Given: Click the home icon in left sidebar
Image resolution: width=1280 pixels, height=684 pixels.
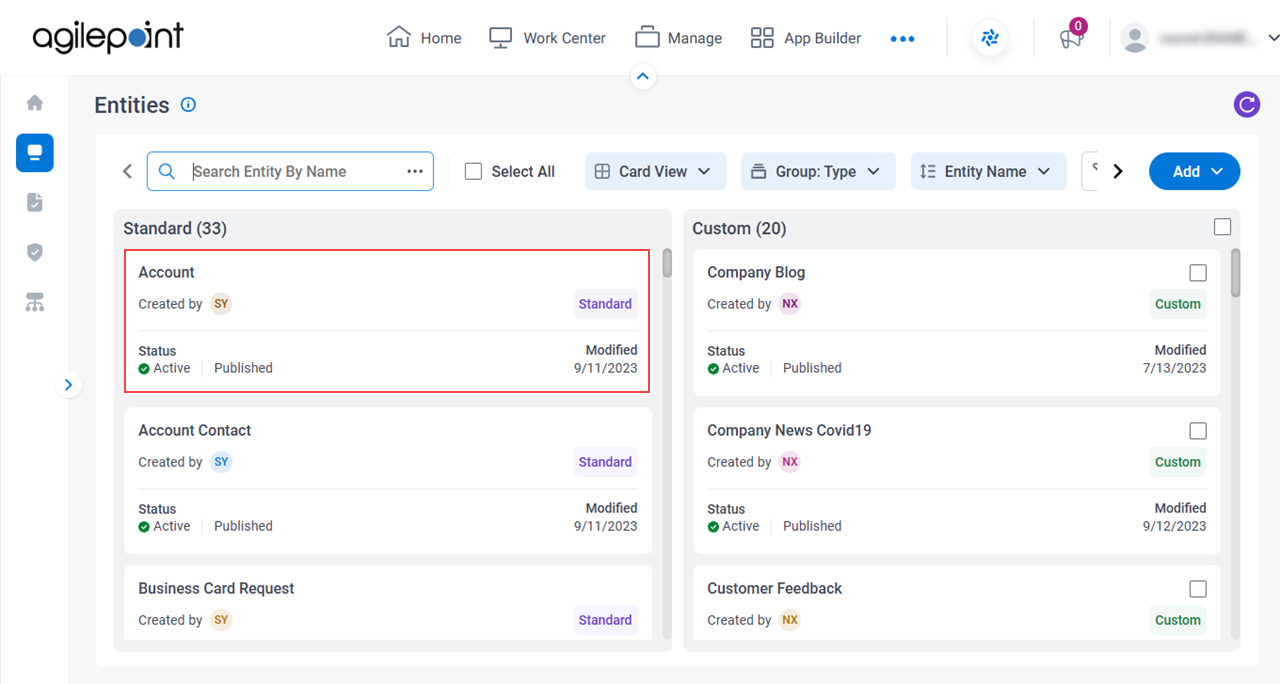Looking at the screenshot, I should coord(35,103).
